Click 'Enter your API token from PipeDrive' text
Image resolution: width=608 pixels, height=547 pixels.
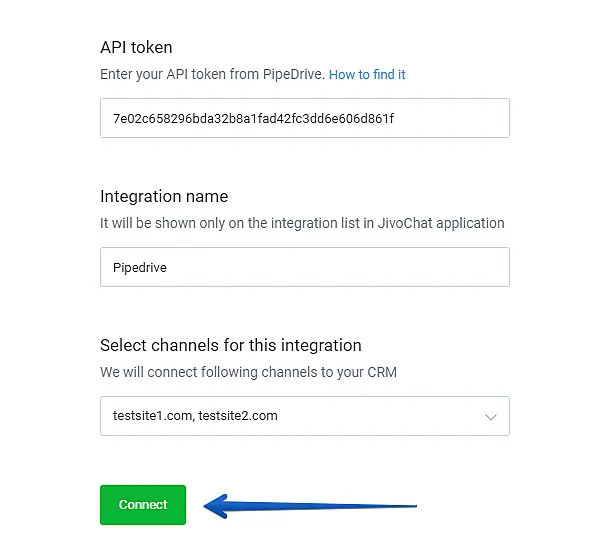[212, 75]
